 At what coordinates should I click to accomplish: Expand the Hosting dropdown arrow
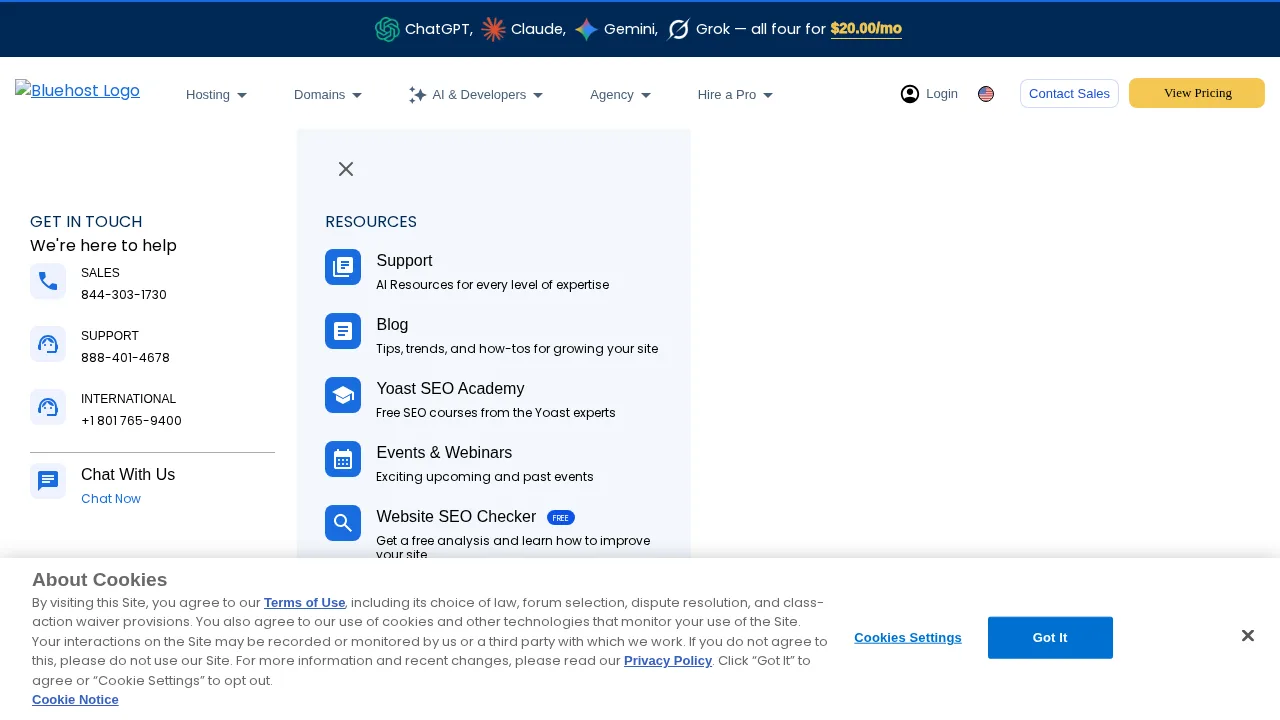242,95
